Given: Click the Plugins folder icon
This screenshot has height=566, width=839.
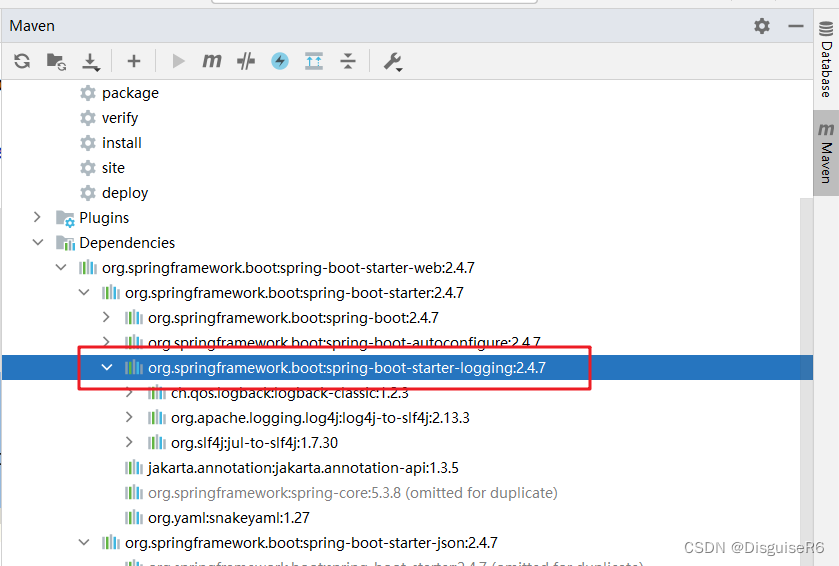Looking at the screenshot, I should tap(65, 218).
